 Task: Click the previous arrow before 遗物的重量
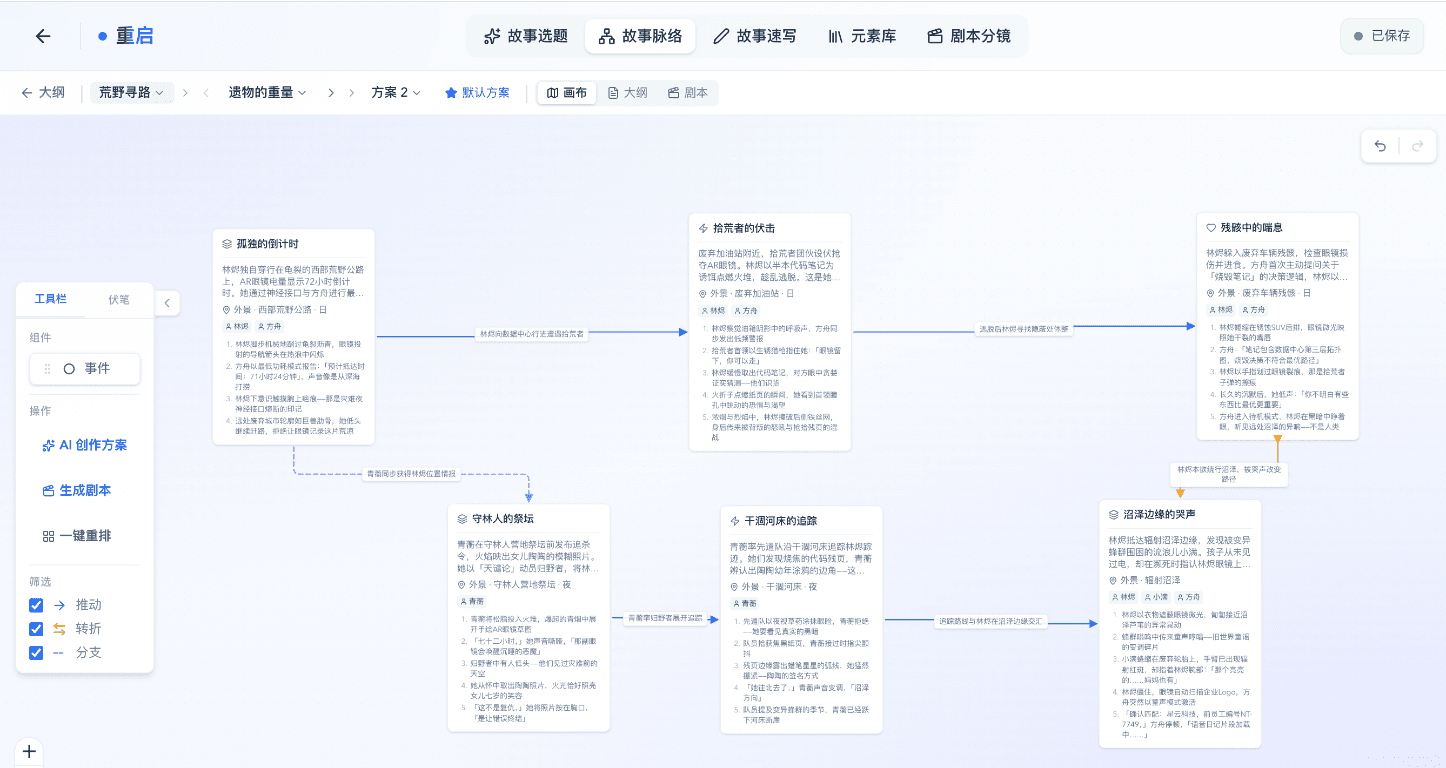(x=207, y=93)
